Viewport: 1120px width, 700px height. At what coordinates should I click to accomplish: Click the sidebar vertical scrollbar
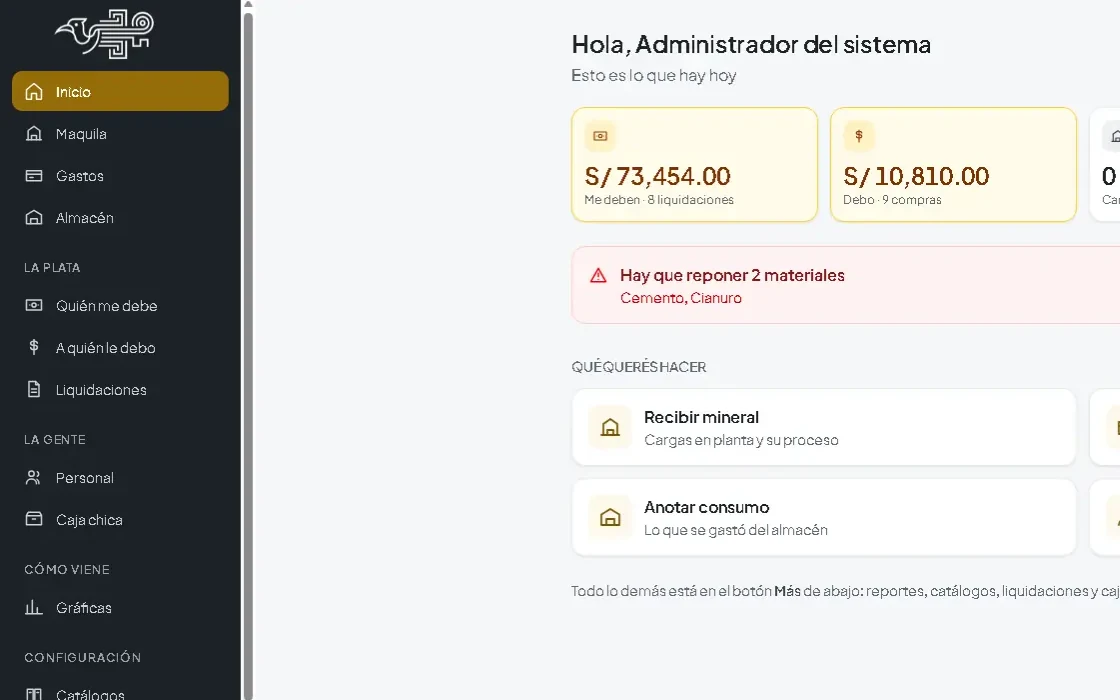coord(248,354)
